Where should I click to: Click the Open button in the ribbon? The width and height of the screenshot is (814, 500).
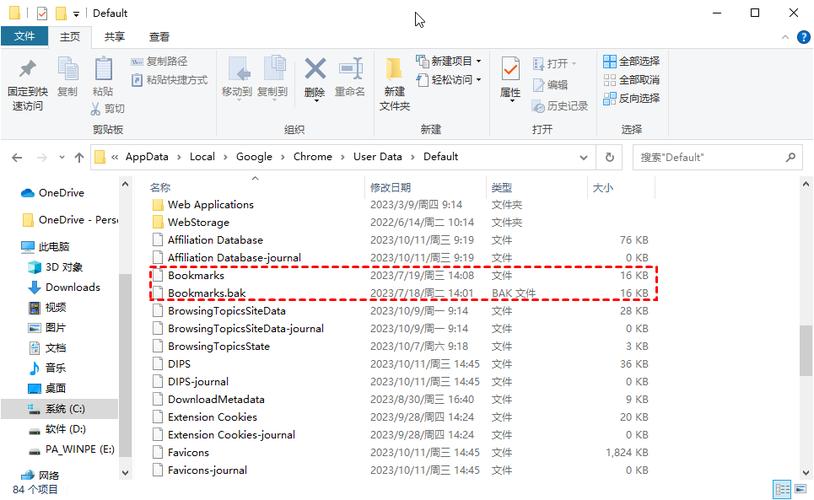(x=554, y=63)
